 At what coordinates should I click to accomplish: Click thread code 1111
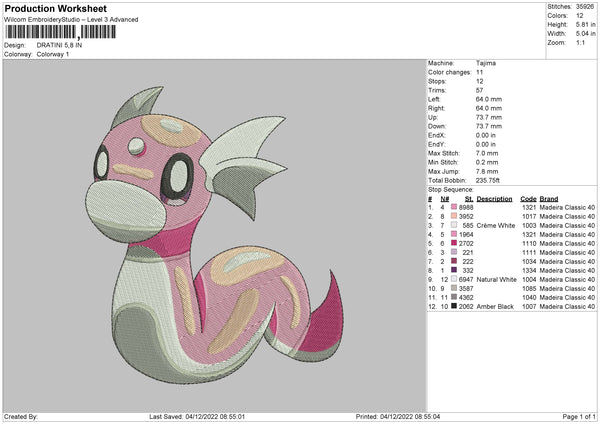tap(529, 253)
